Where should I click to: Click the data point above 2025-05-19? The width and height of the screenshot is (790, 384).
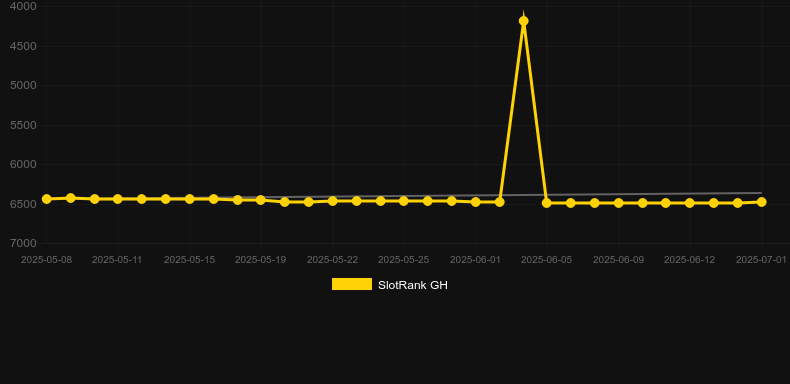pos(260,200)
